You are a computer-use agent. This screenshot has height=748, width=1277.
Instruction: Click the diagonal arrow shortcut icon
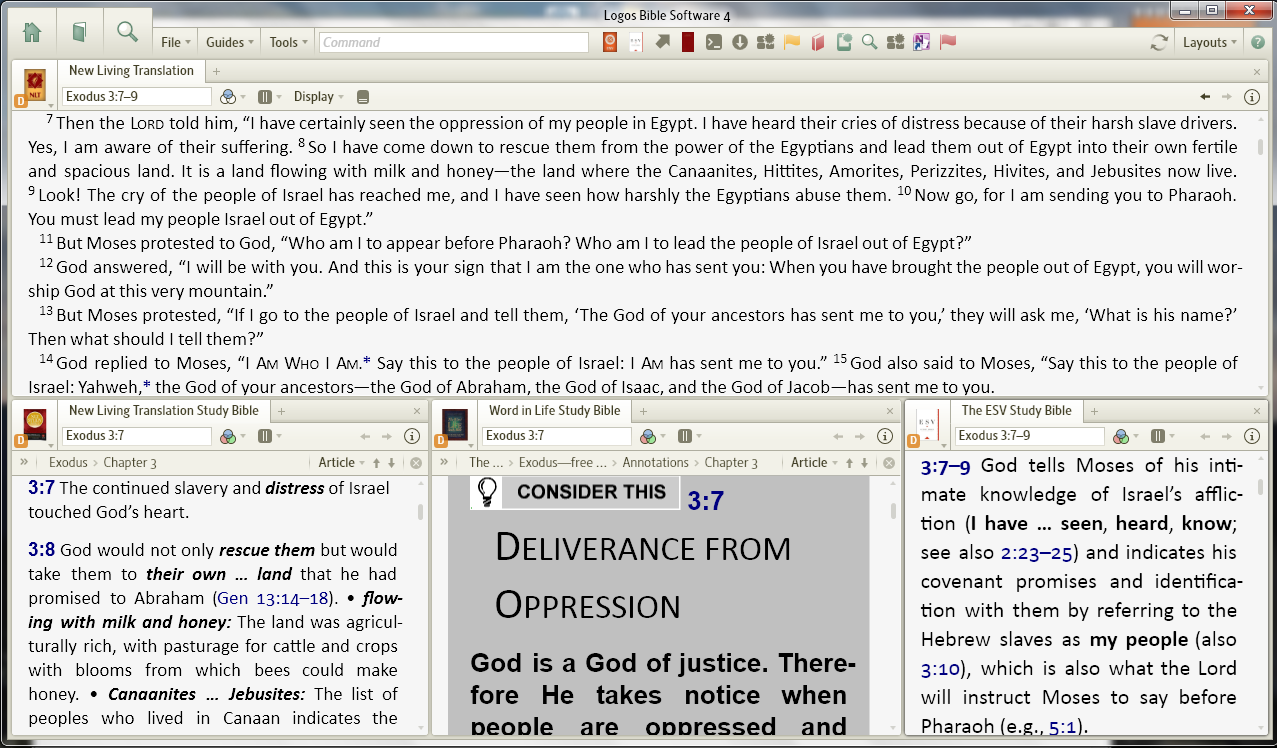click(662, 42)
